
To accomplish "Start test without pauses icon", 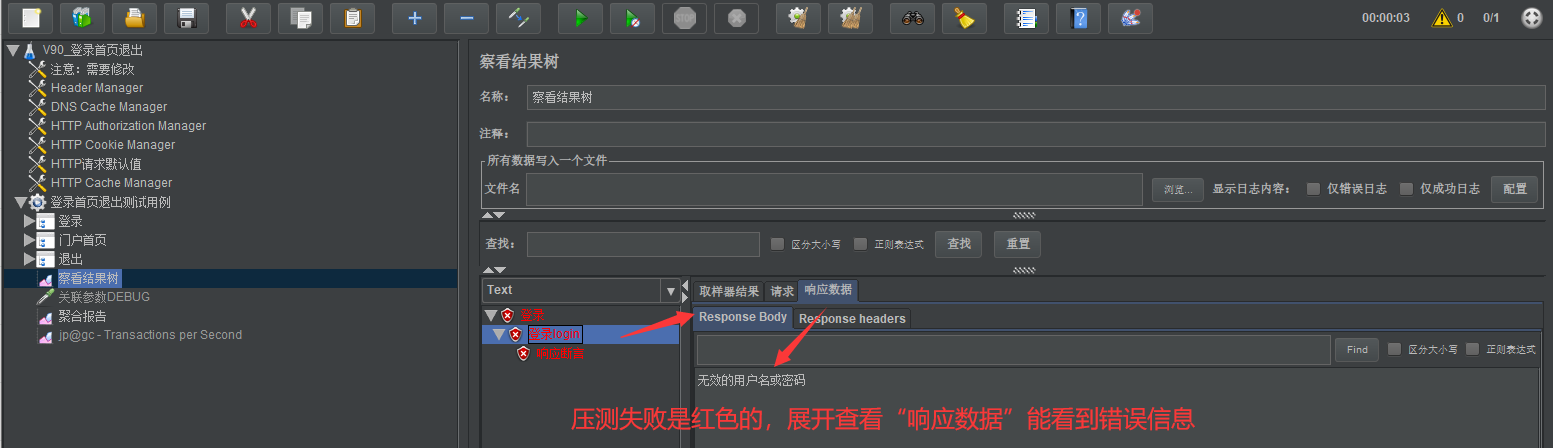I will (632, 17).
